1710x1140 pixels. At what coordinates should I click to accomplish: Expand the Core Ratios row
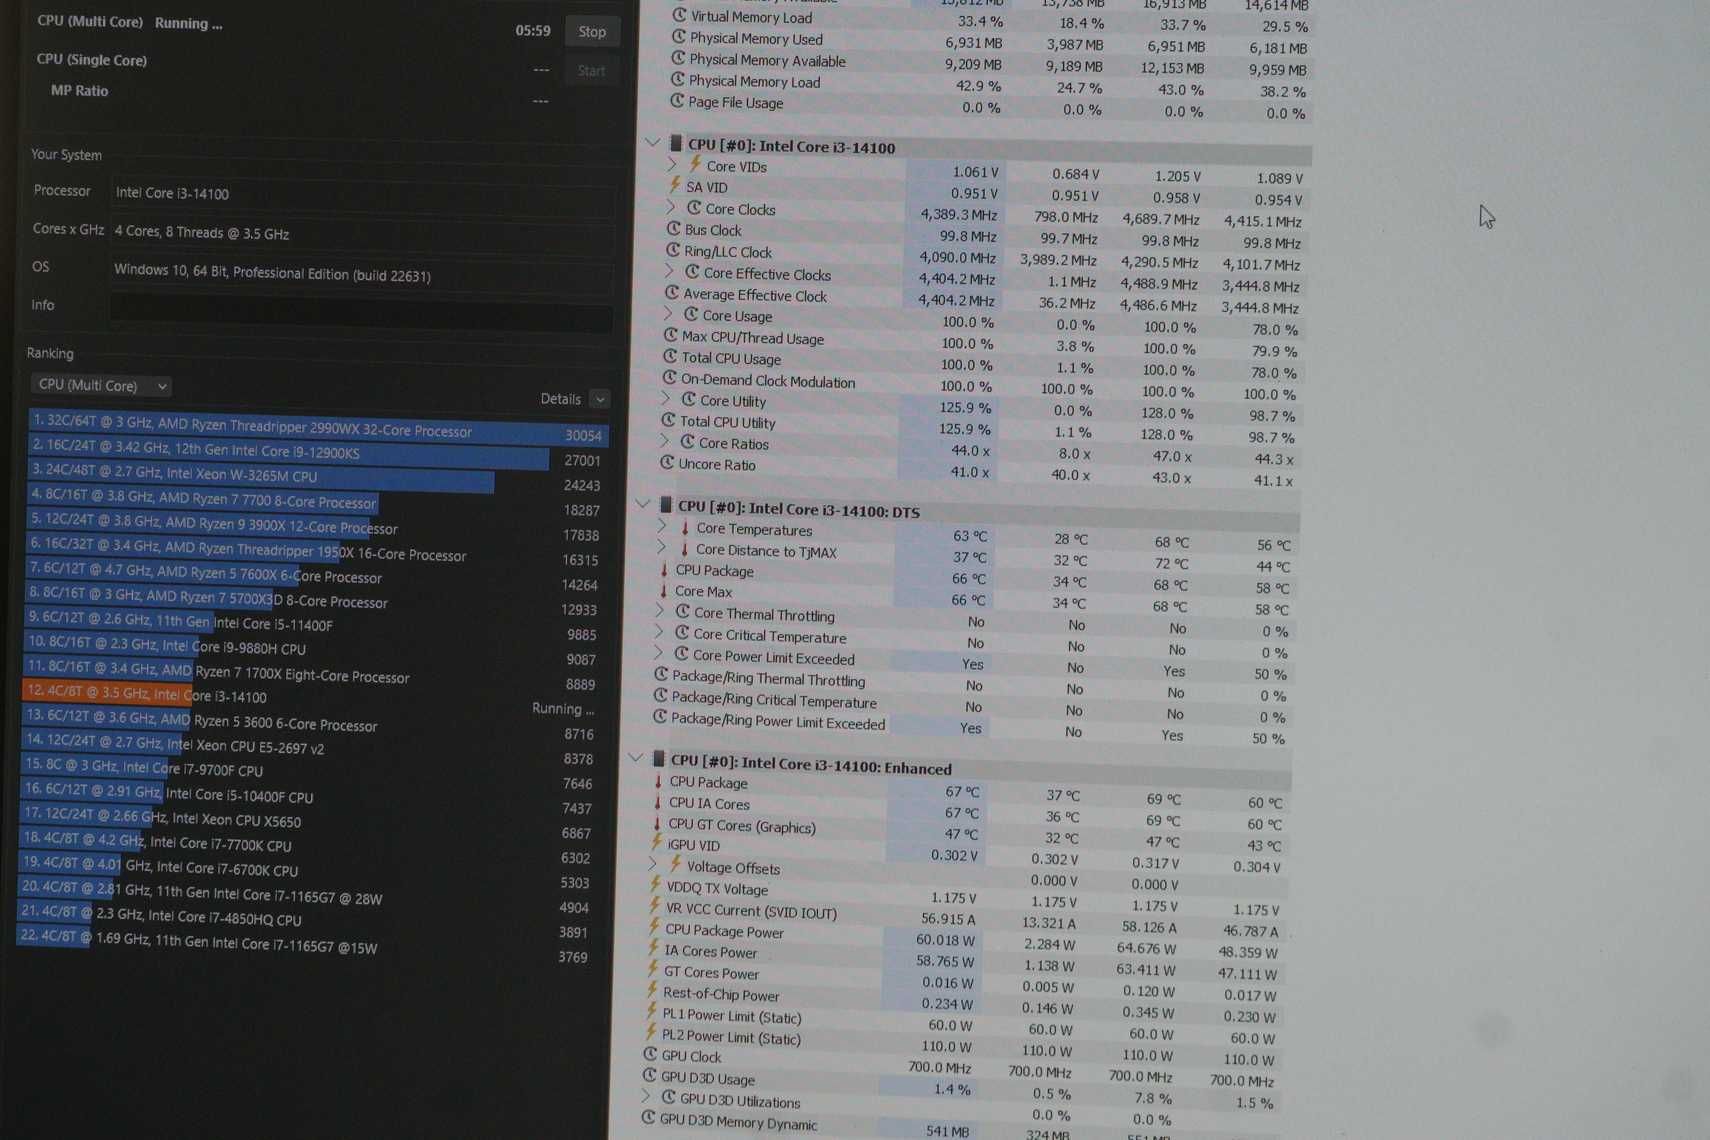[666, 441]
